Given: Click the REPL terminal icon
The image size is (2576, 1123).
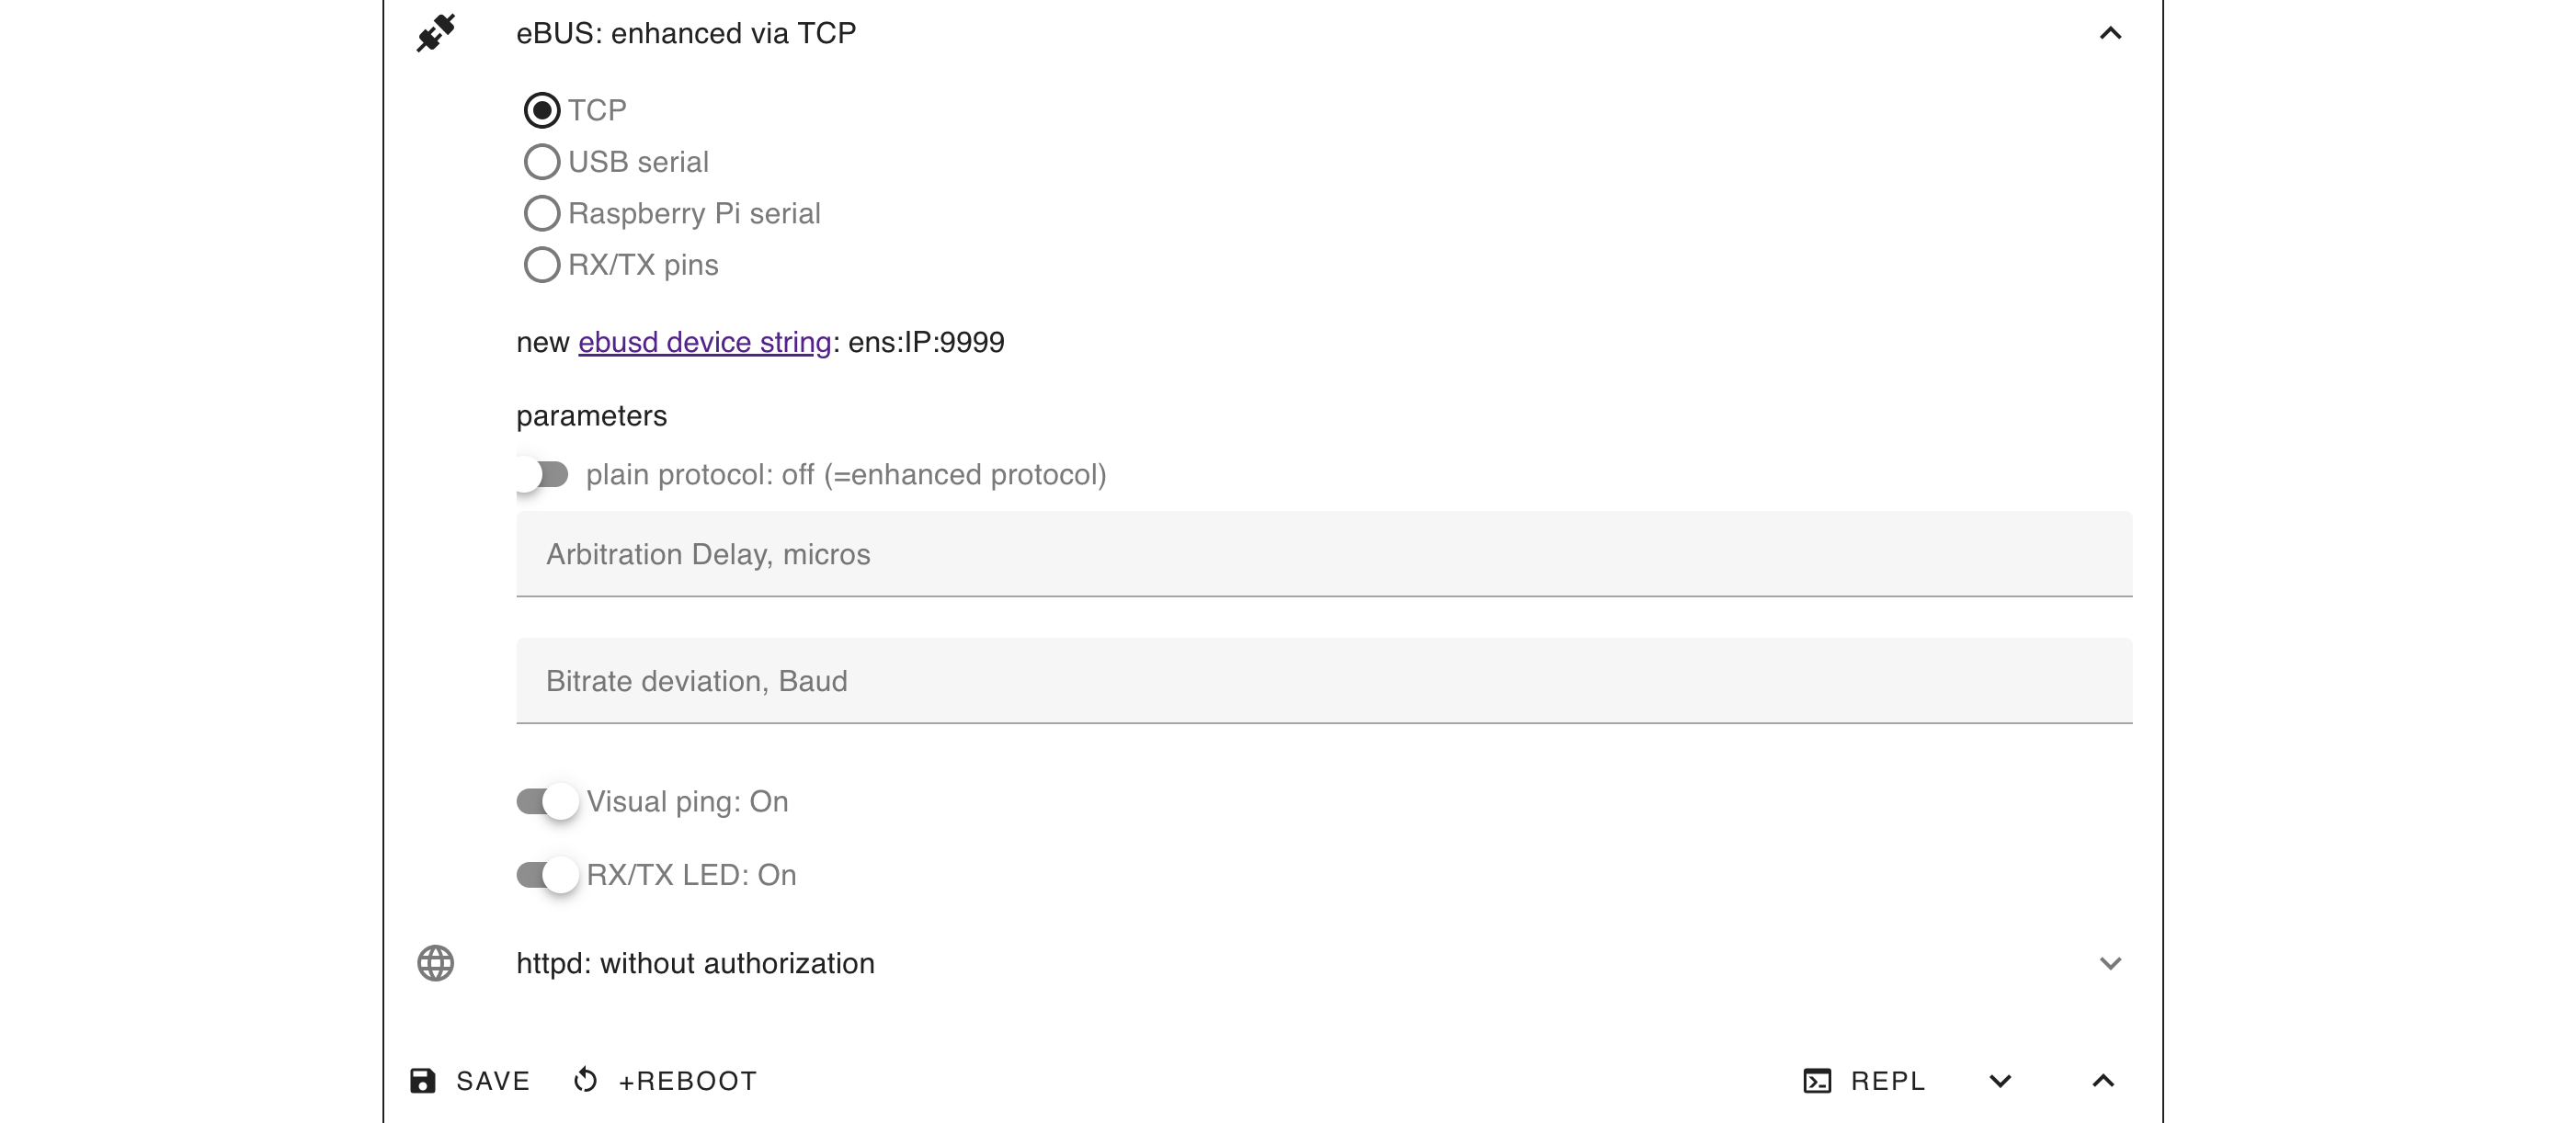Looking at the screenshot, I should (x=1817, y=1081).
